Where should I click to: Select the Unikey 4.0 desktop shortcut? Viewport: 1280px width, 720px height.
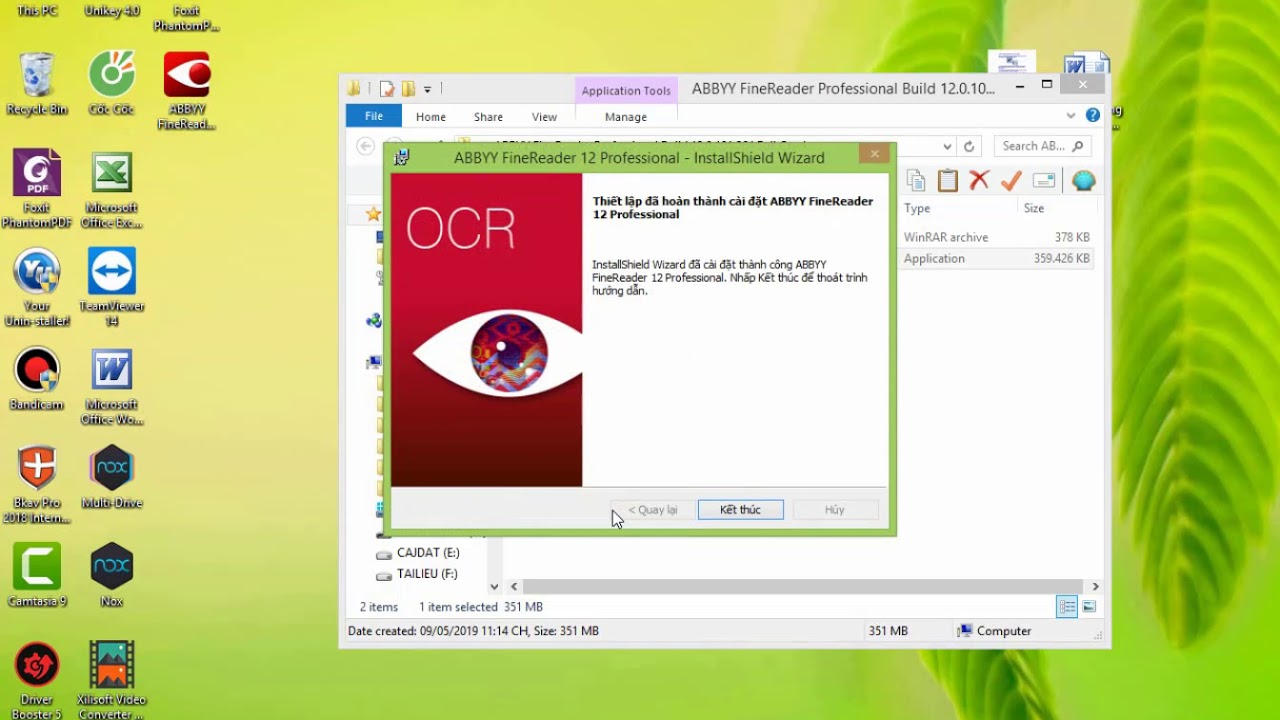tap(112, 11)
